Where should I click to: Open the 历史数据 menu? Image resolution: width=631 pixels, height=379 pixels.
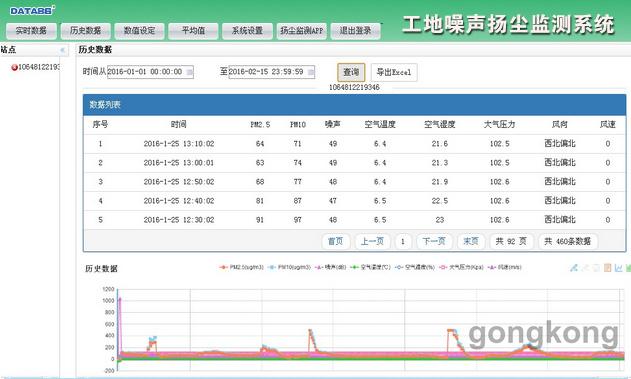(x=85, y=31)
